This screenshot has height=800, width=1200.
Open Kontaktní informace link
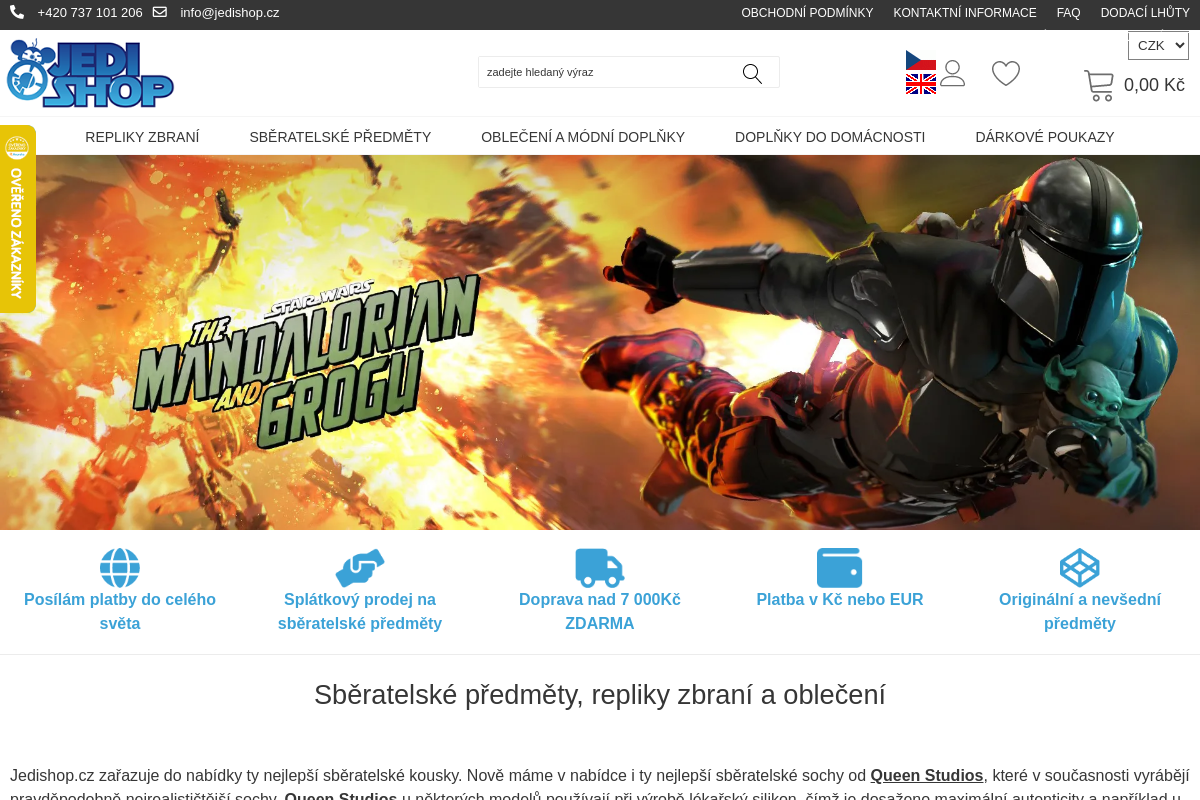coord(965,13)
